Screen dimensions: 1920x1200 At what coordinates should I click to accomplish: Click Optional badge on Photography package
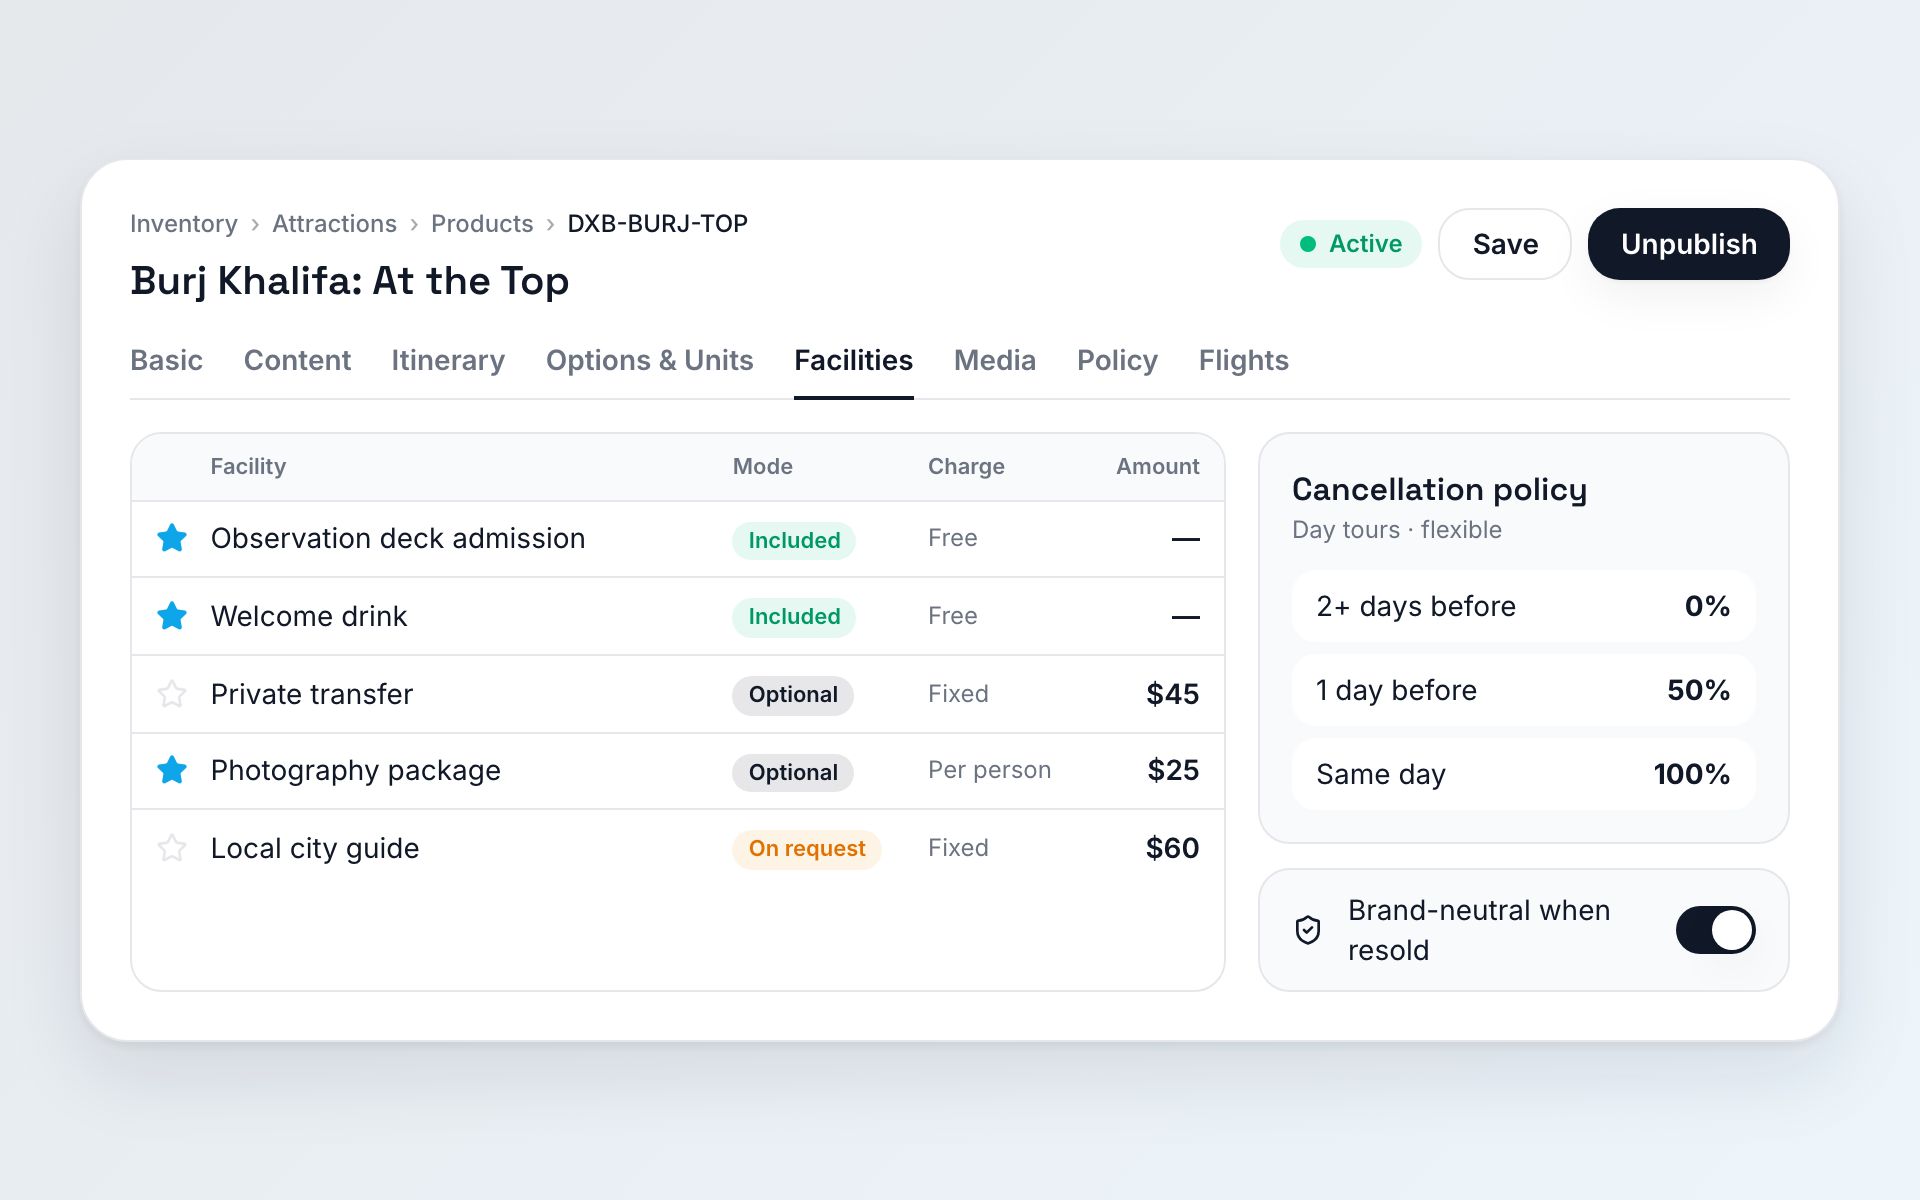click(x=793, y=772)
